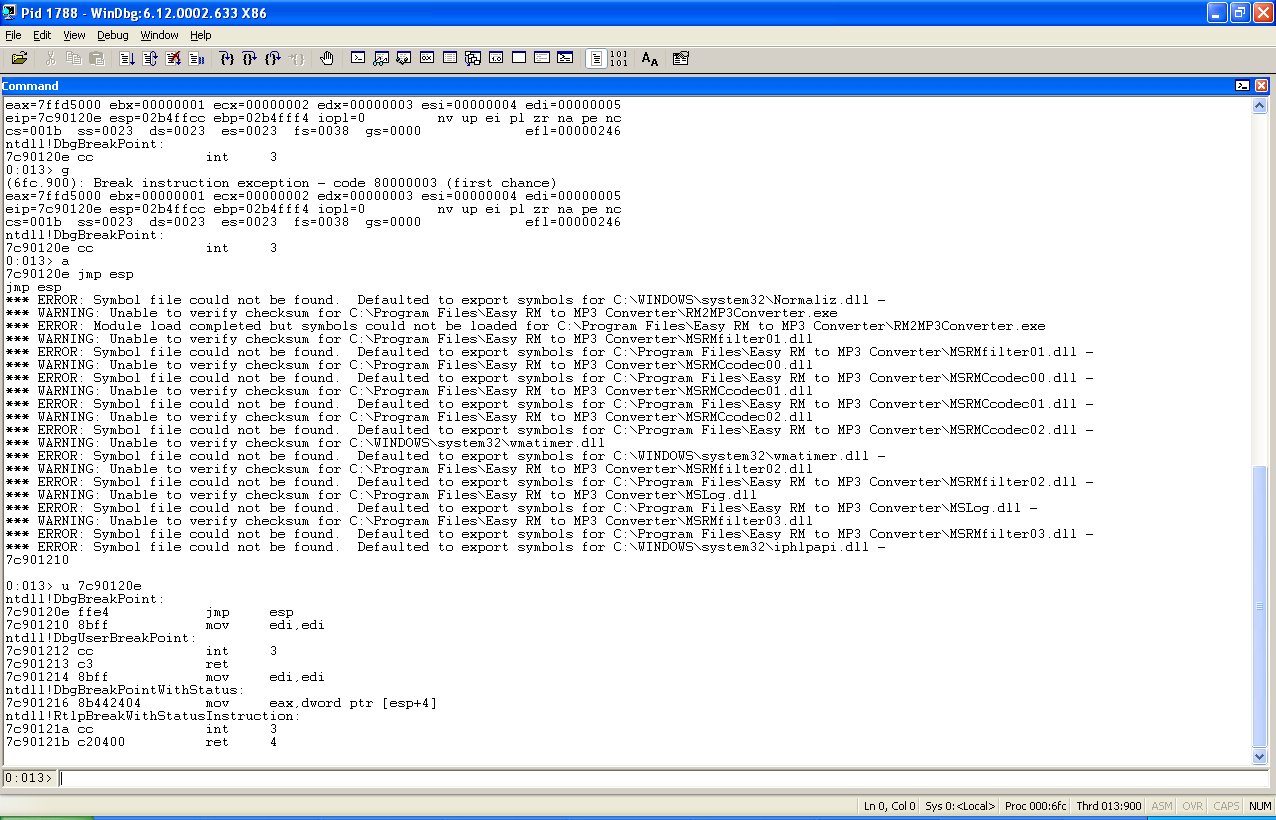Open the Disassembly window icon

(x=496, y=59)
